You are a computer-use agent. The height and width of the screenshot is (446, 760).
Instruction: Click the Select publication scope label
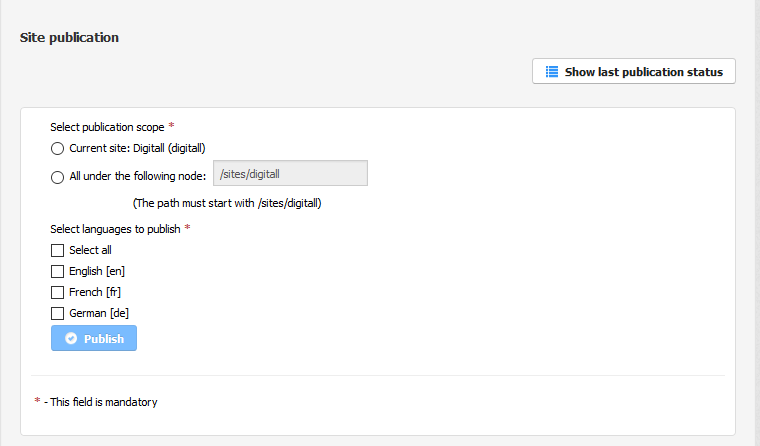click(107, 127)
